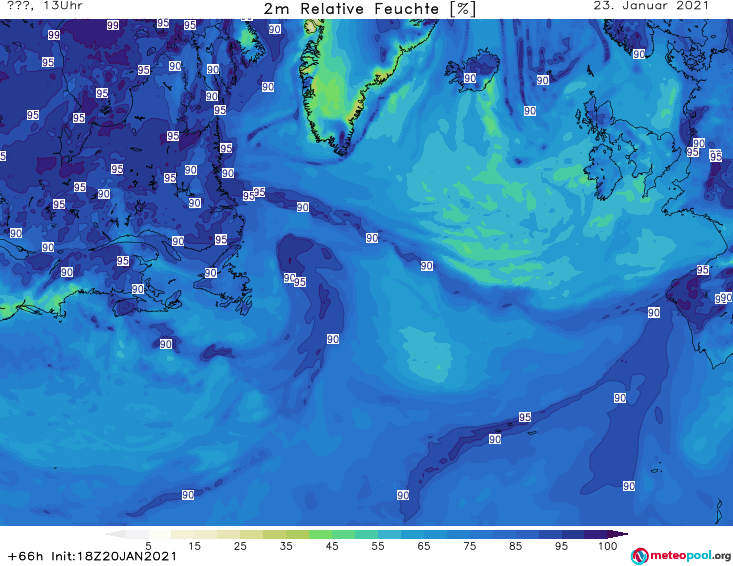
Task: Click the legend value "35"
Action: [x=286, y=546]
